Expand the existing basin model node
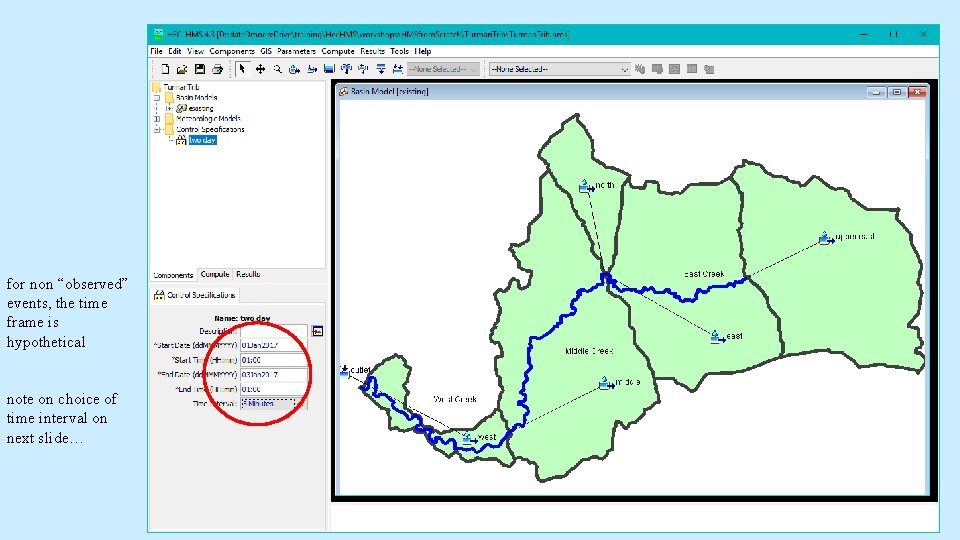960x540 pixels. click(x=170, y=108)
